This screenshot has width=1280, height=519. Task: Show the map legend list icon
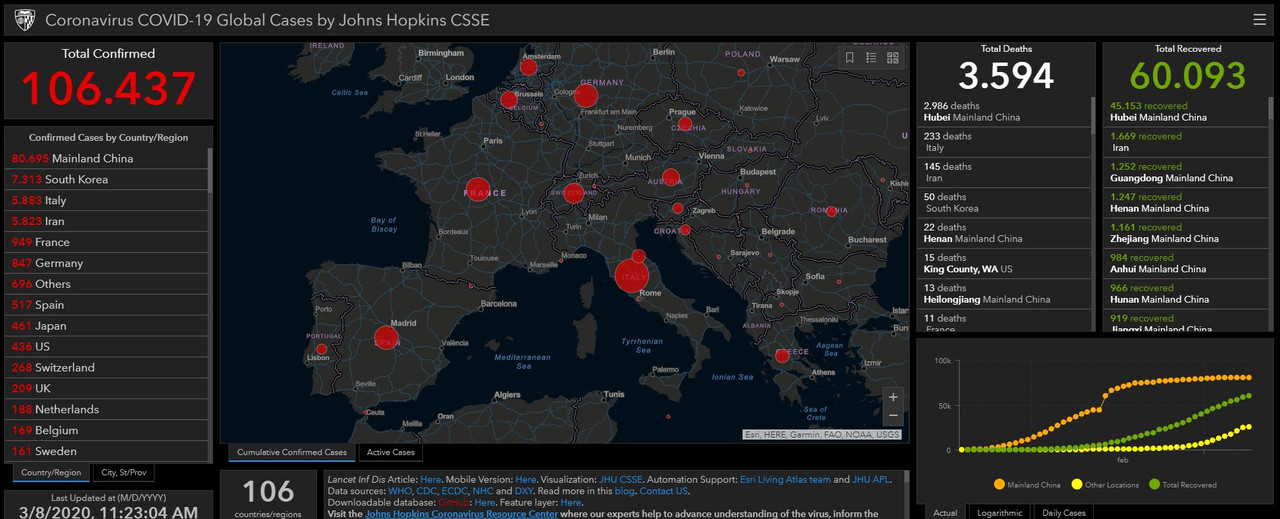(871, 57)
